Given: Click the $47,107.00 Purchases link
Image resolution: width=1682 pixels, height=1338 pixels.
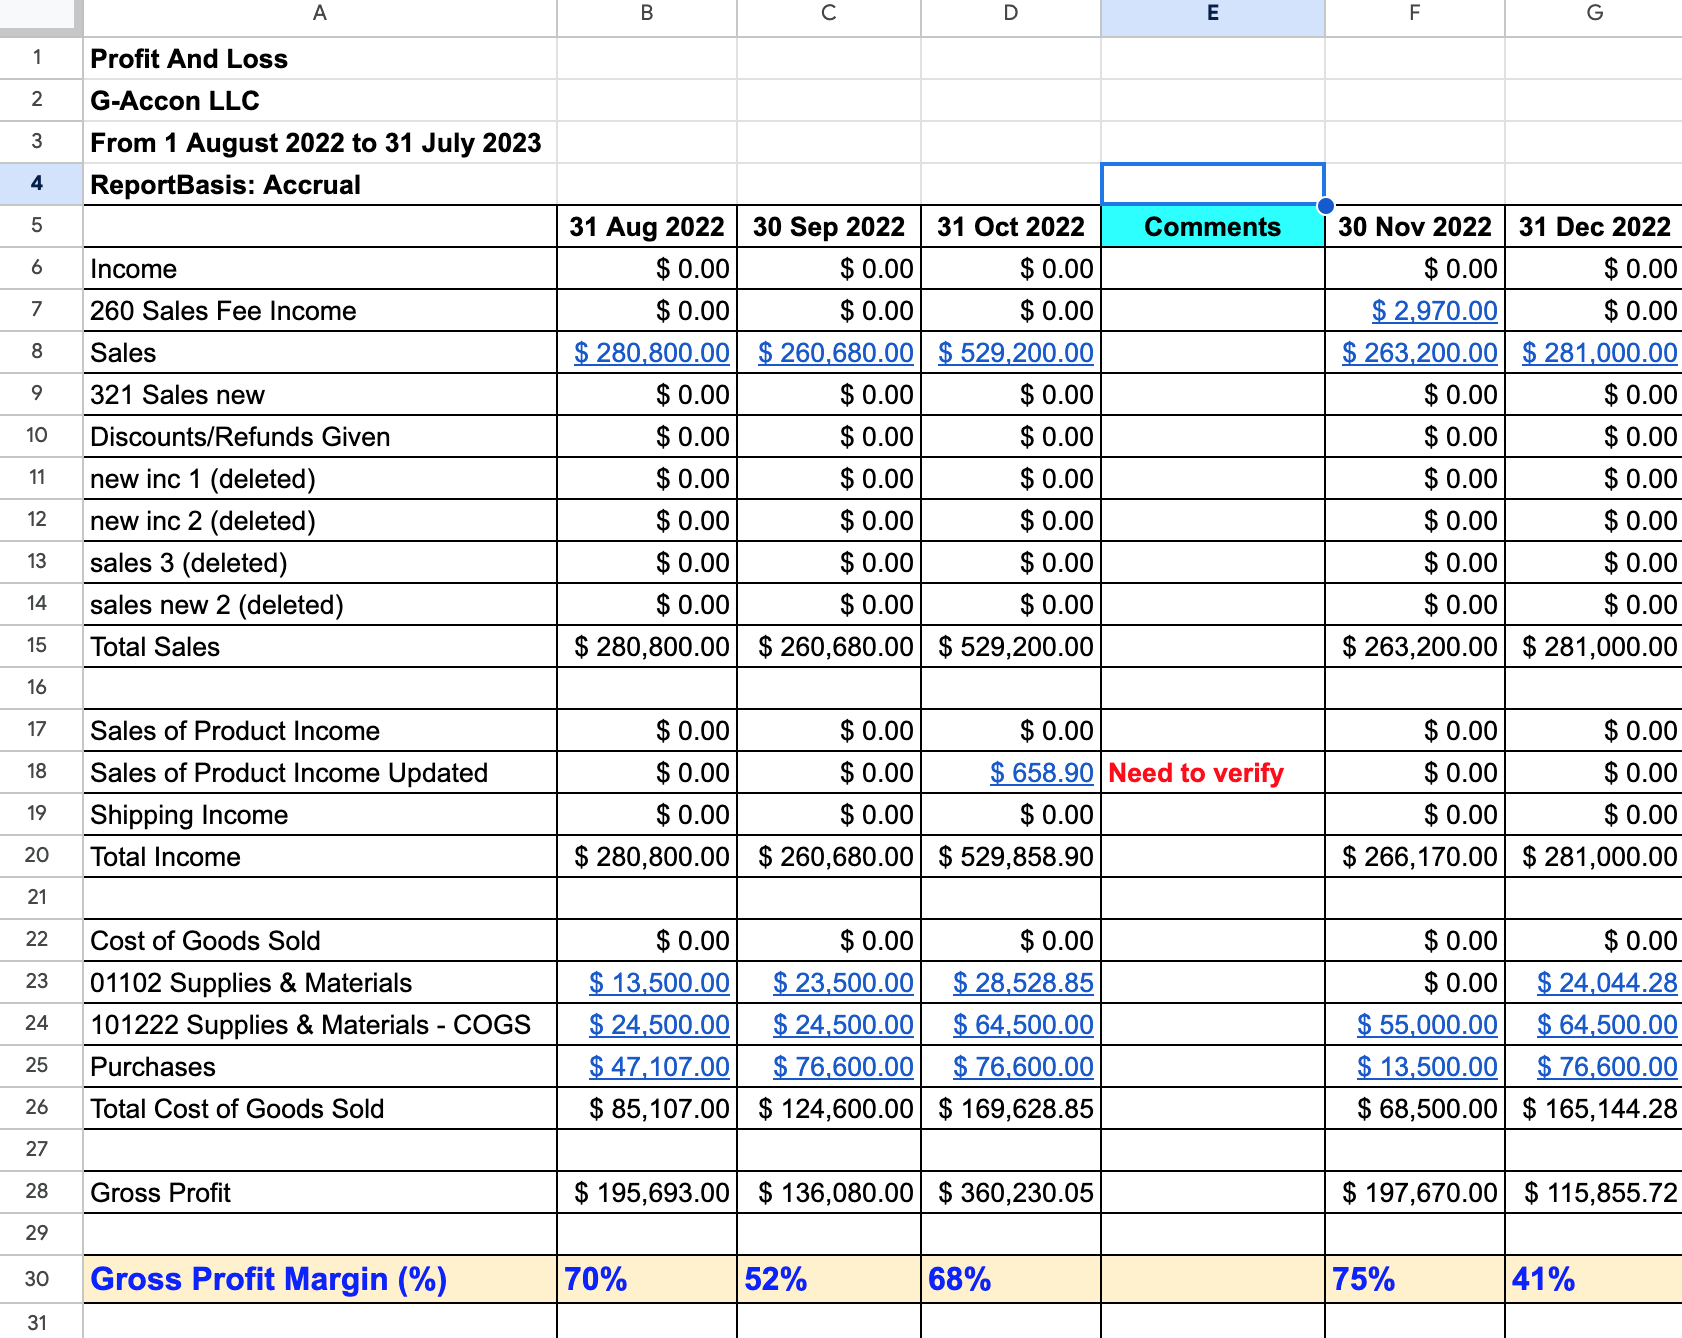Looking at the screenshot, I should (659, 1067).
